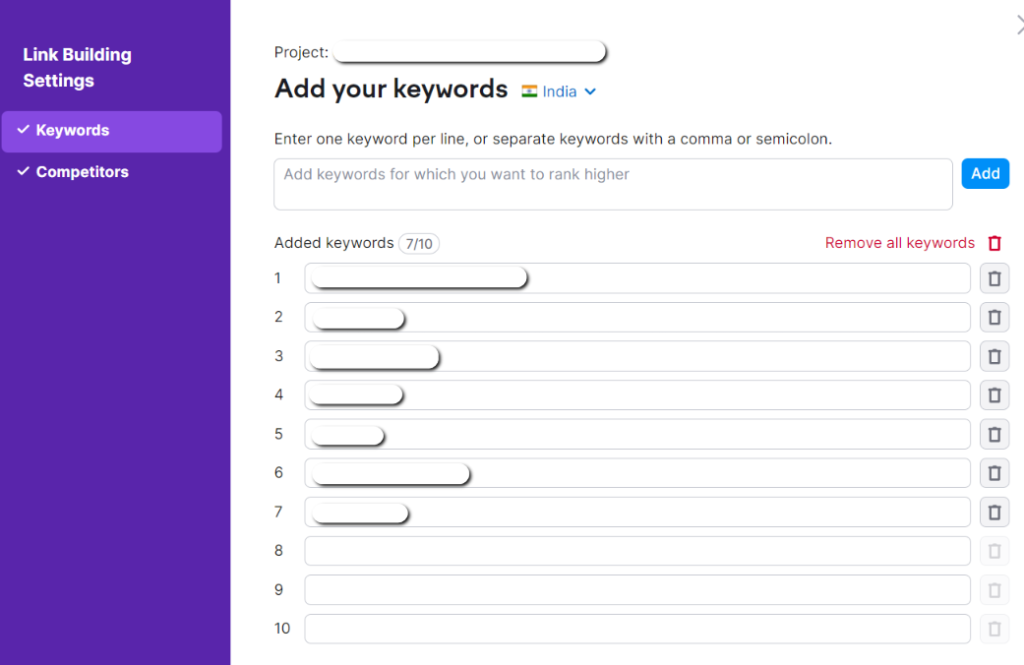Click the red trash icon beside Remove all keywords
Screen dimensions: 1024x665
[995, 243]
